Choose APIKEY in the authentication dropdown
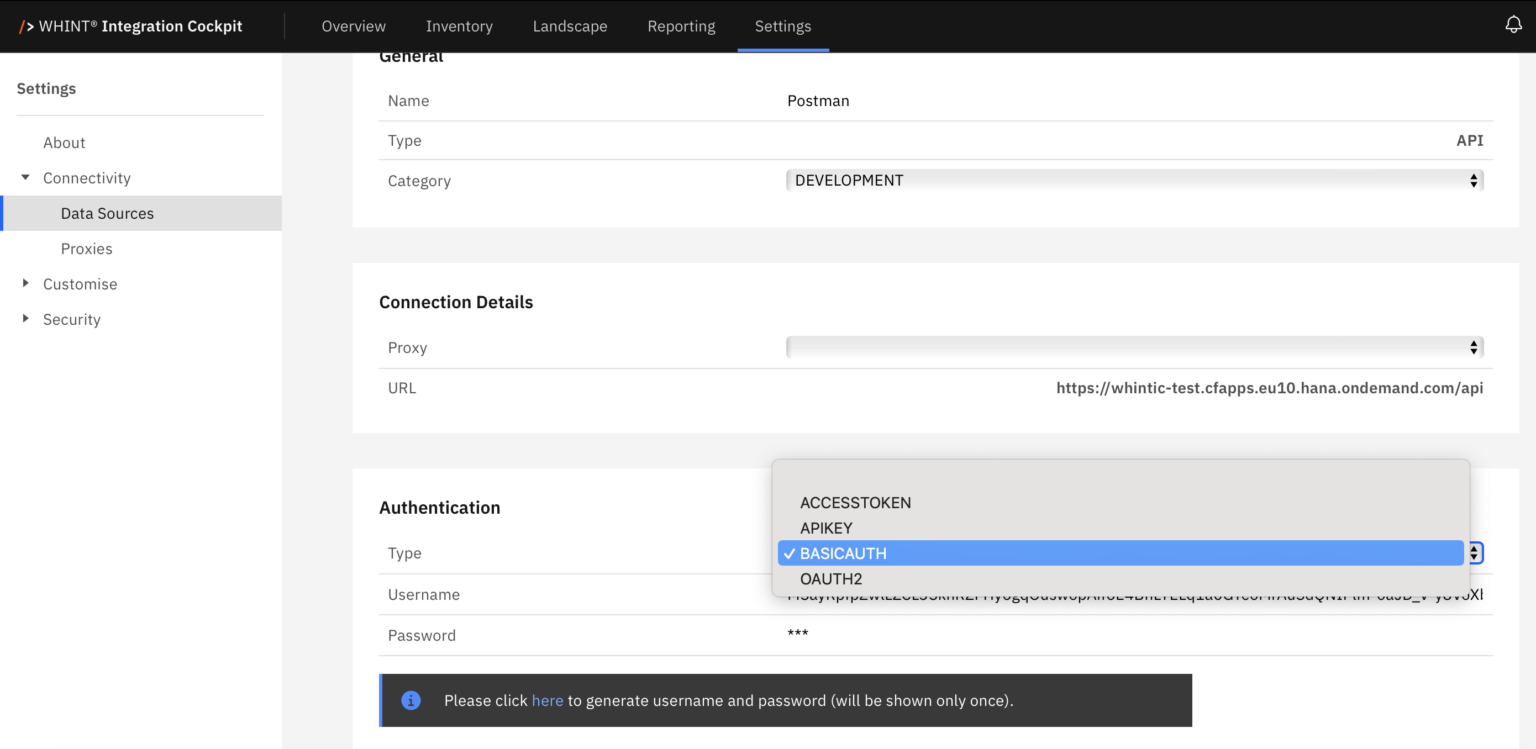1536x749 pixels. (x=826, y=528)
